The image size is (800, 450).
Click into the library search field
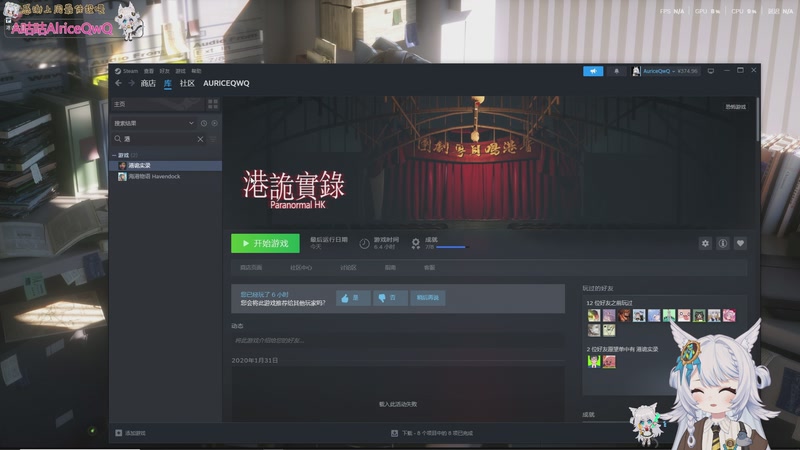(x=158, y=139)
